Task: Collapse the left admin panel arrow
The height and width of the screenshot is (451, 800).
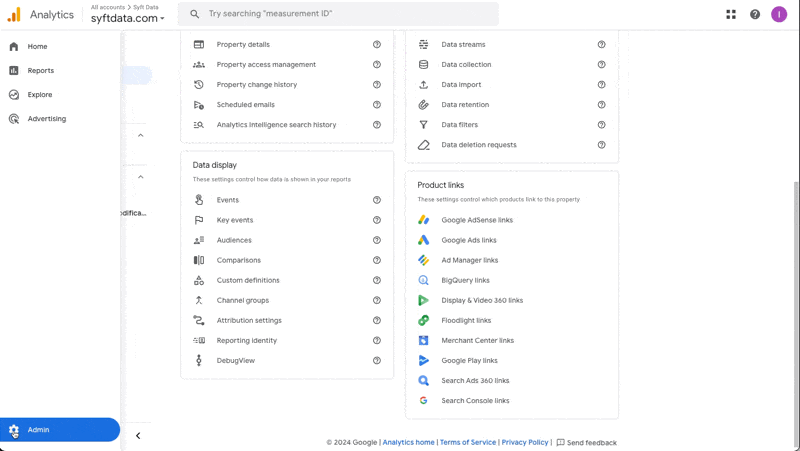Action: 138,436
